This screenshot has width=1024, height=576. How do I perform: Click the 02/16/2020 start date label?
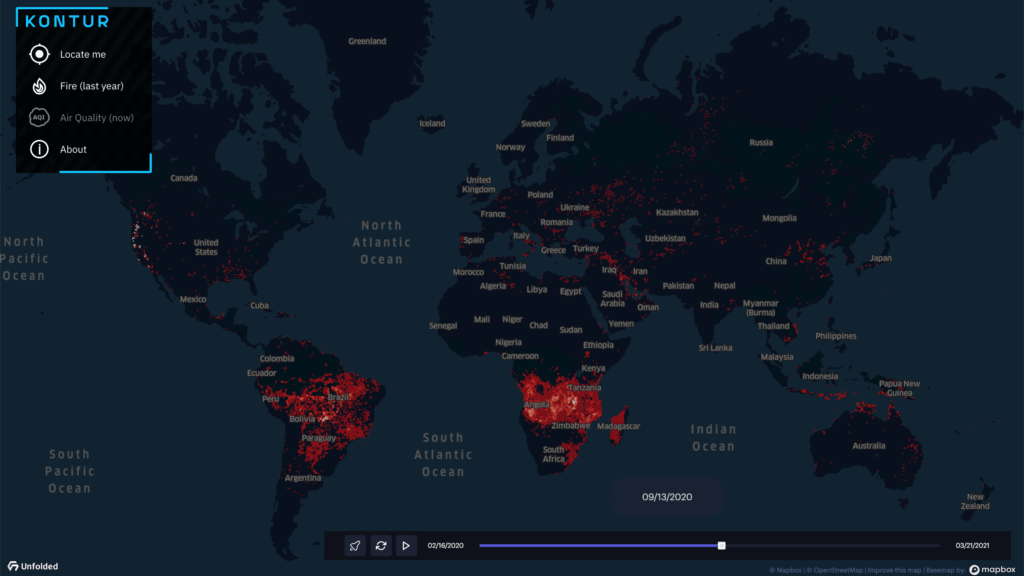[x=448, y=545]
